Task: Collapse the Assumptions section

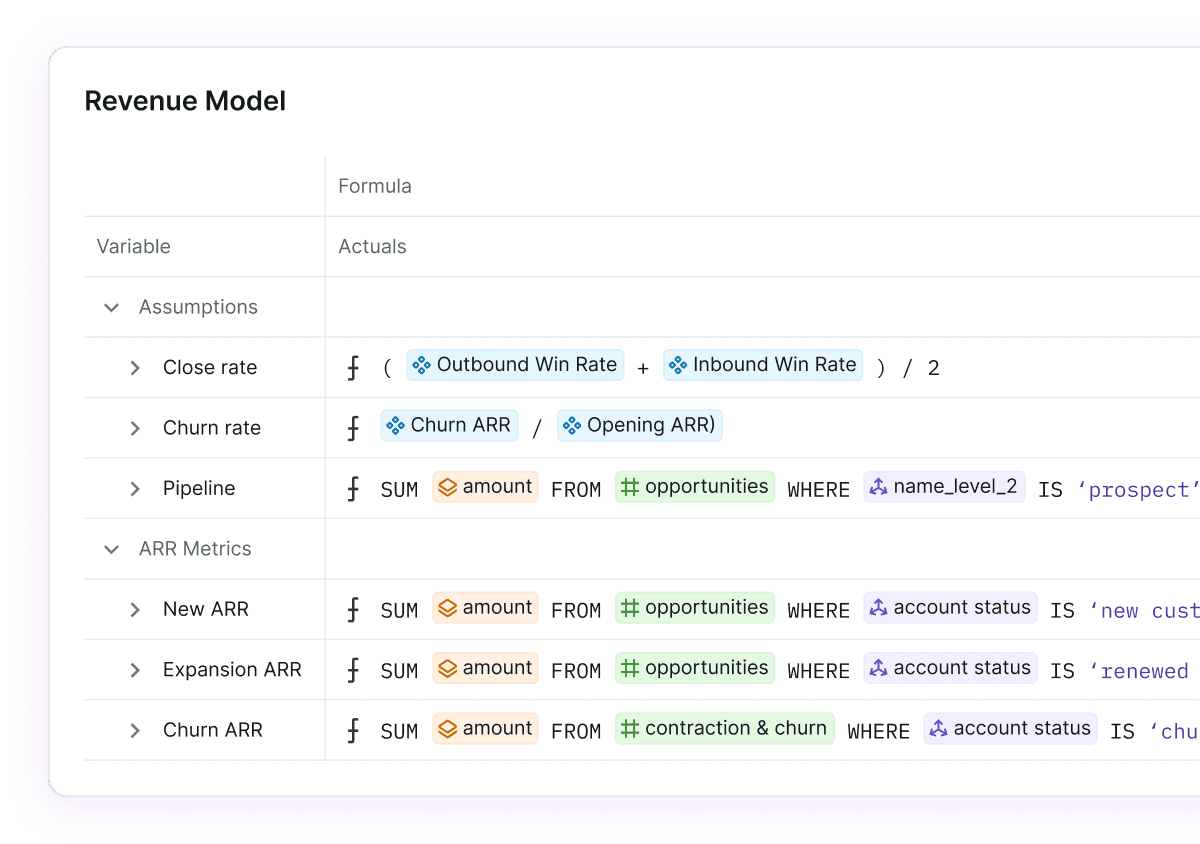Action: (111, 307)
